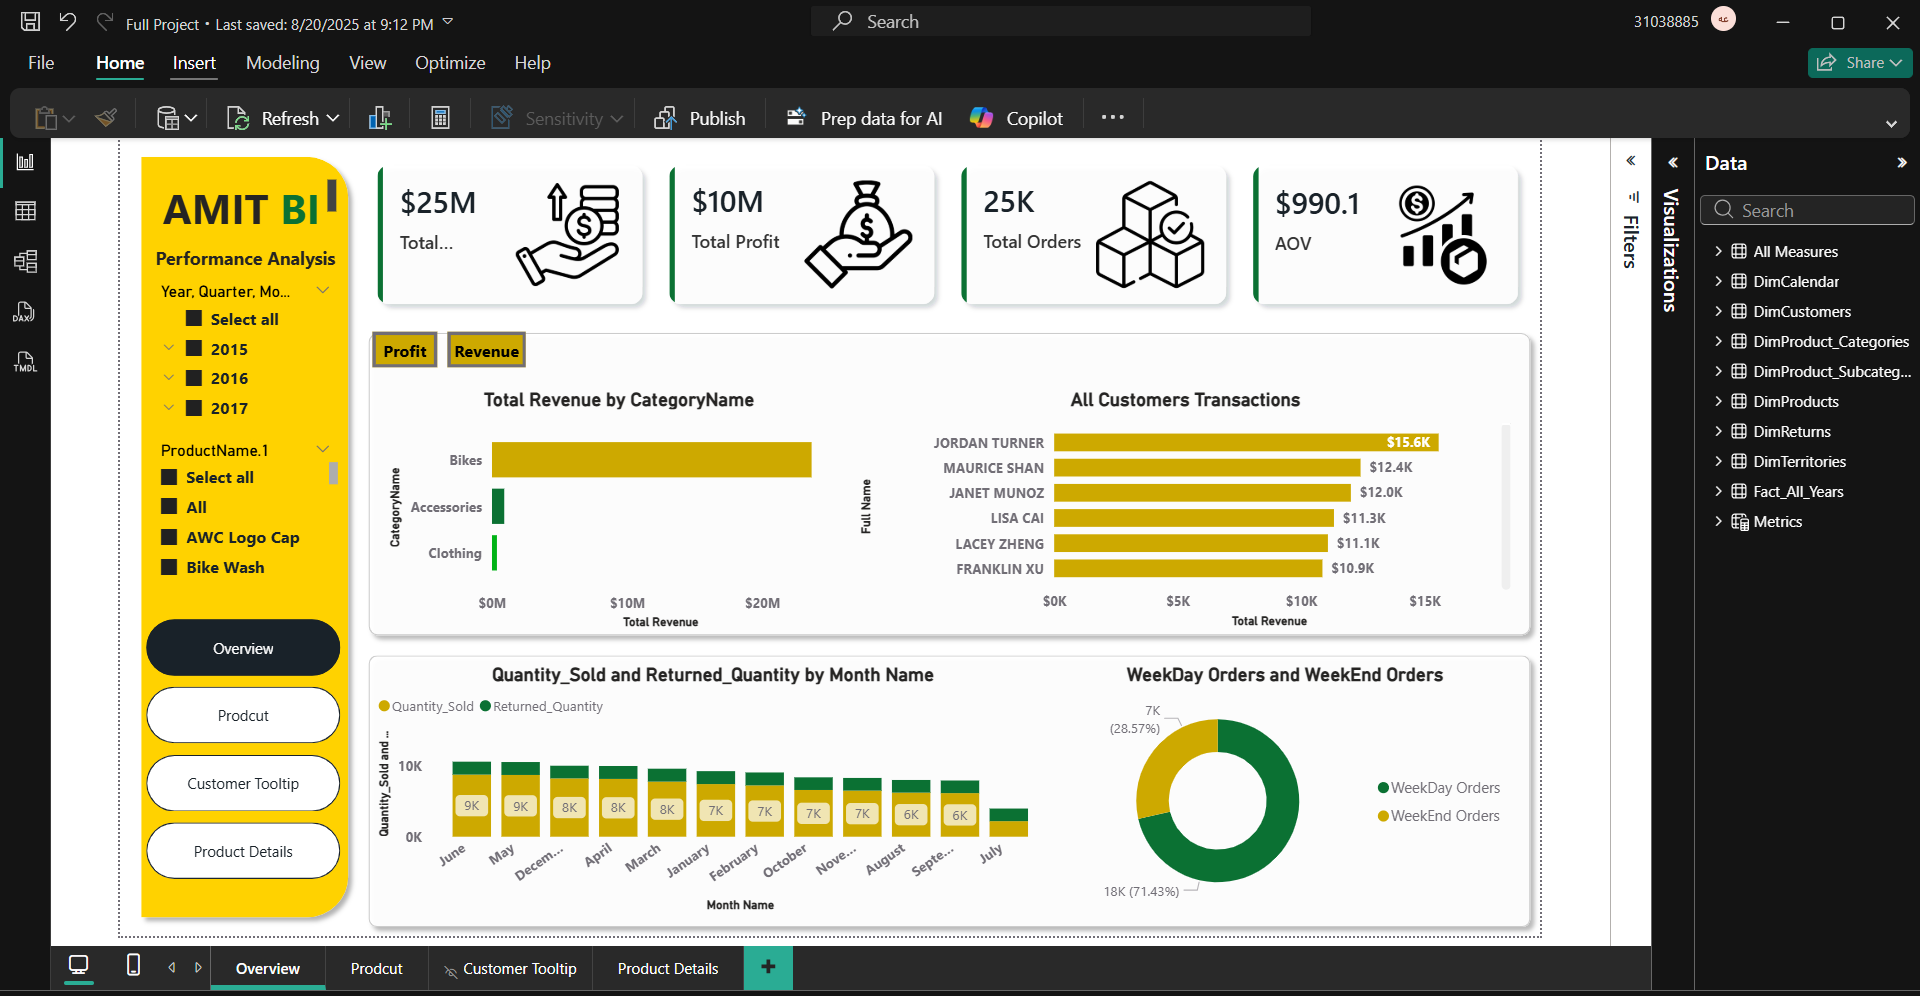Tick the AWC Logo Cap checkbox
Screen dimensions: 1920x996
coord(170,537)
